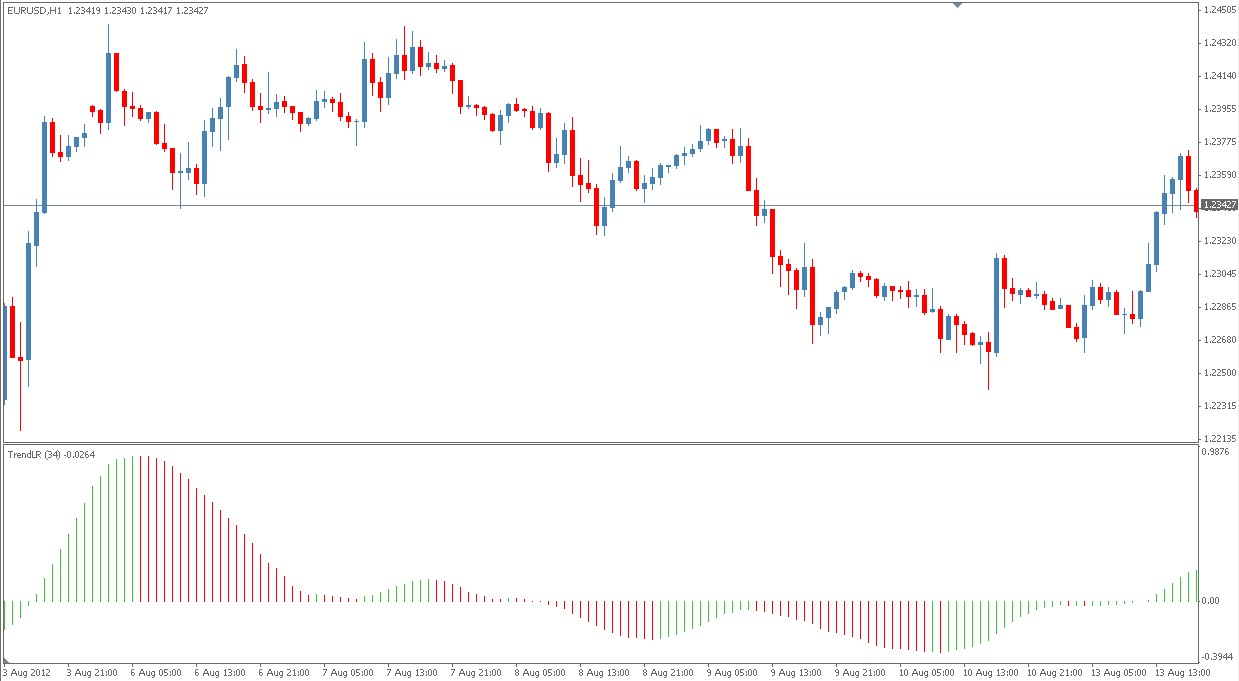Click the 9 Aug 13:00 time label
Screen dimensions: 1239x681
tap(796, 673)
